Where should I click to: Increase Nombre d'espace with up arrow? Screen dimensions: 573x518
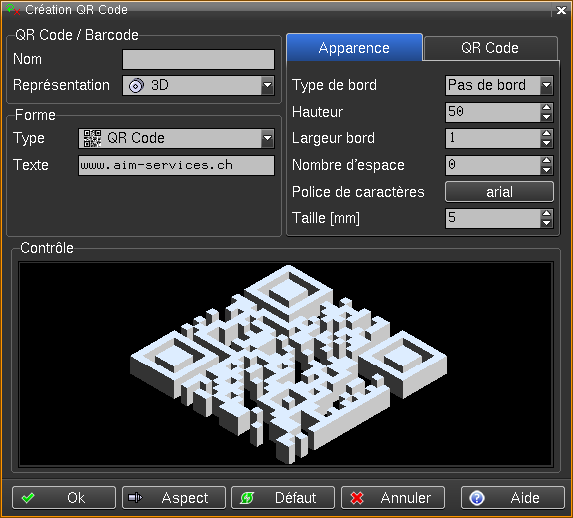click(x=547, y=160)
